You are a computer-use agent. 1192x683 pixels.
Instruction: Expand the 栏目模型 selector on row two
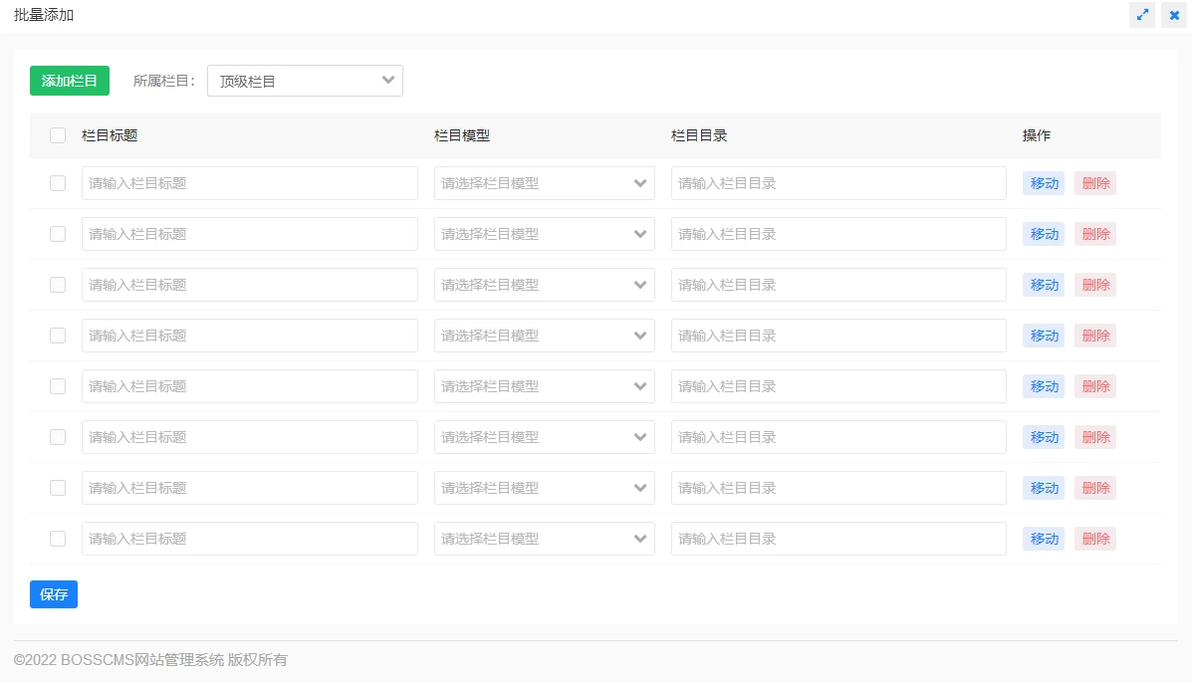pos(544,233)
